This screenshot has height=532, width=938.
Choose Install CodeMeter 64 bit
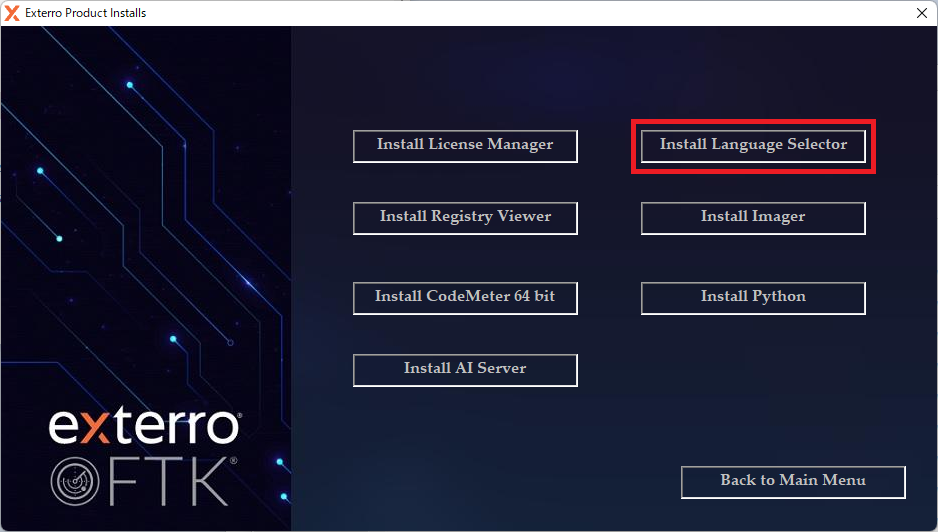[465, 298]
